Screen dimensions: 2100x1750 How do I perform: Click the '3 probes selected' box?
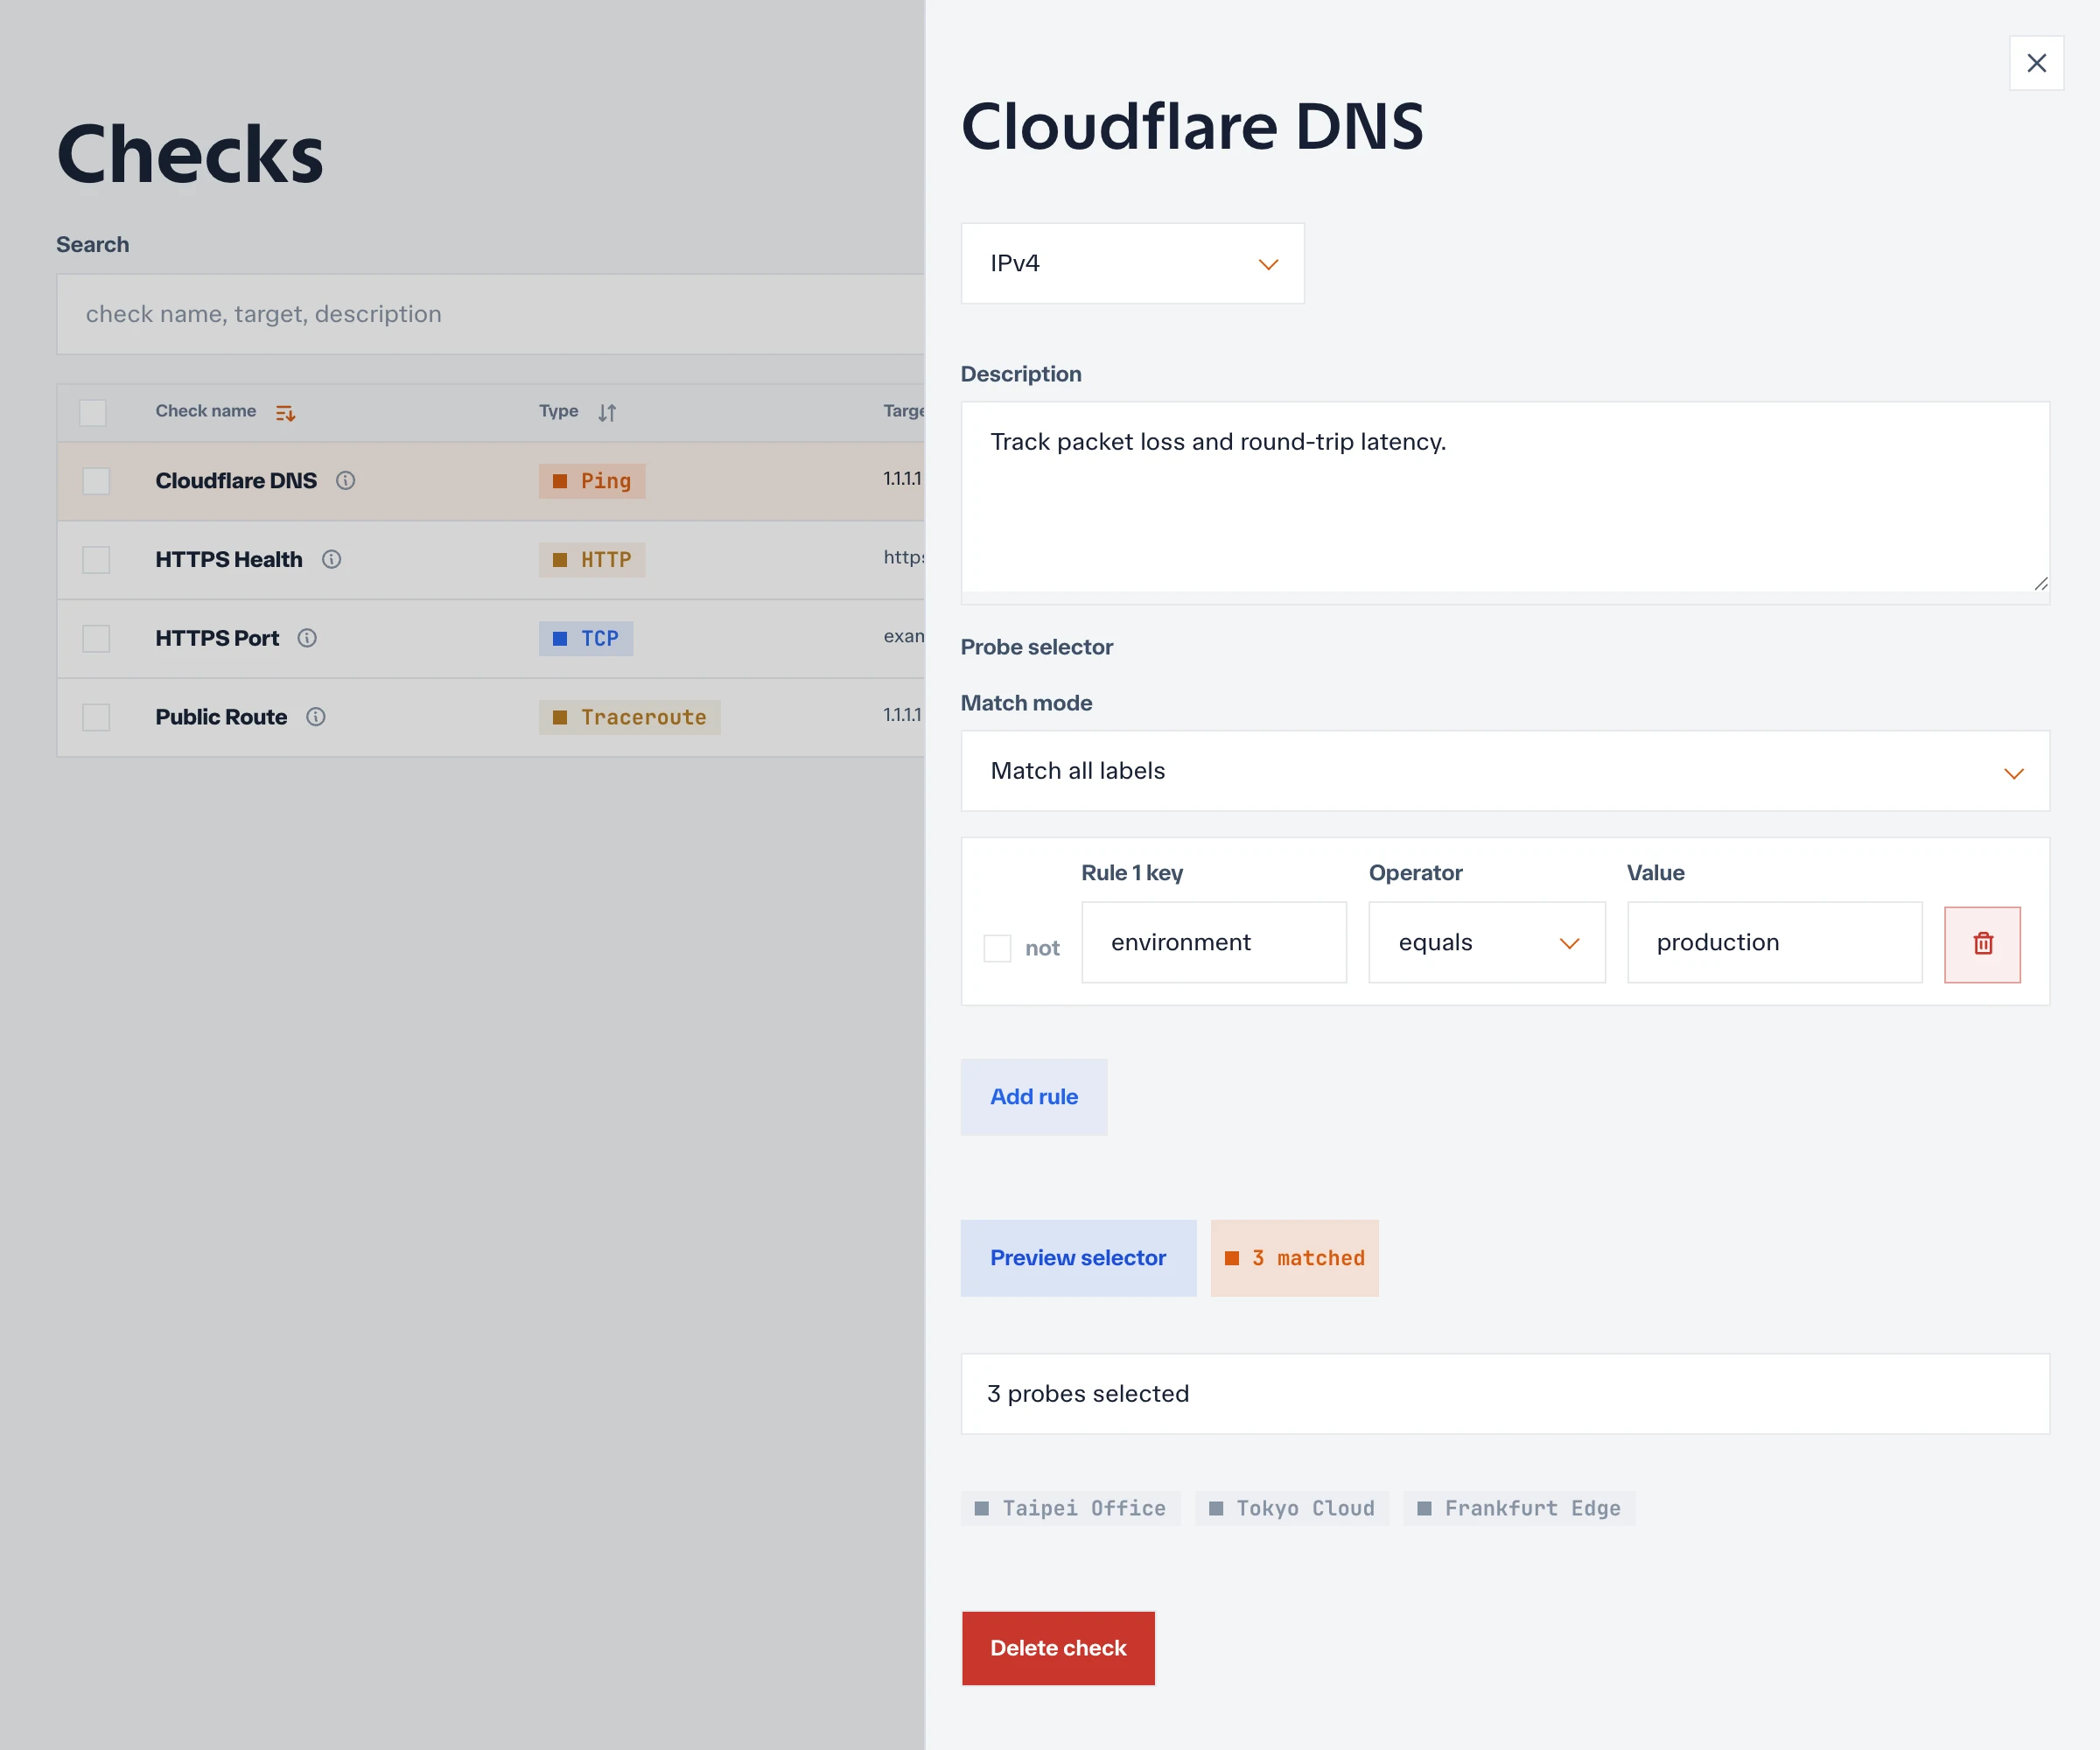click(1505, 1394)
